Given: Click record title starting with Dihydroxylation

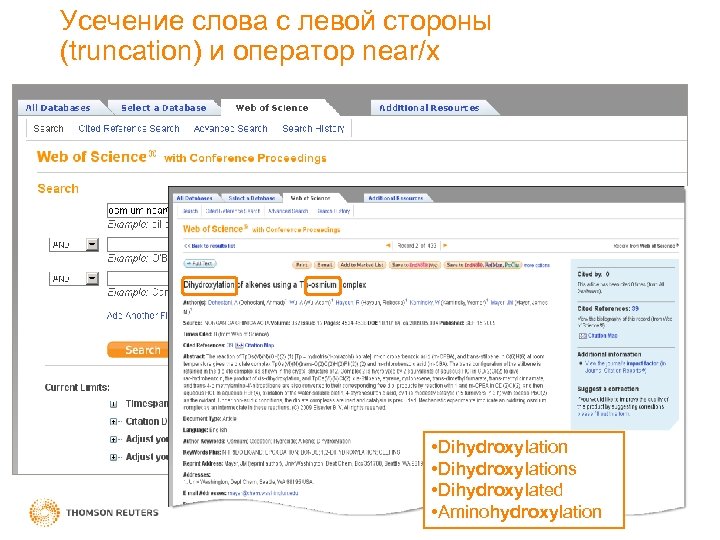Looking at the screenshot, I should click(275, 285).
